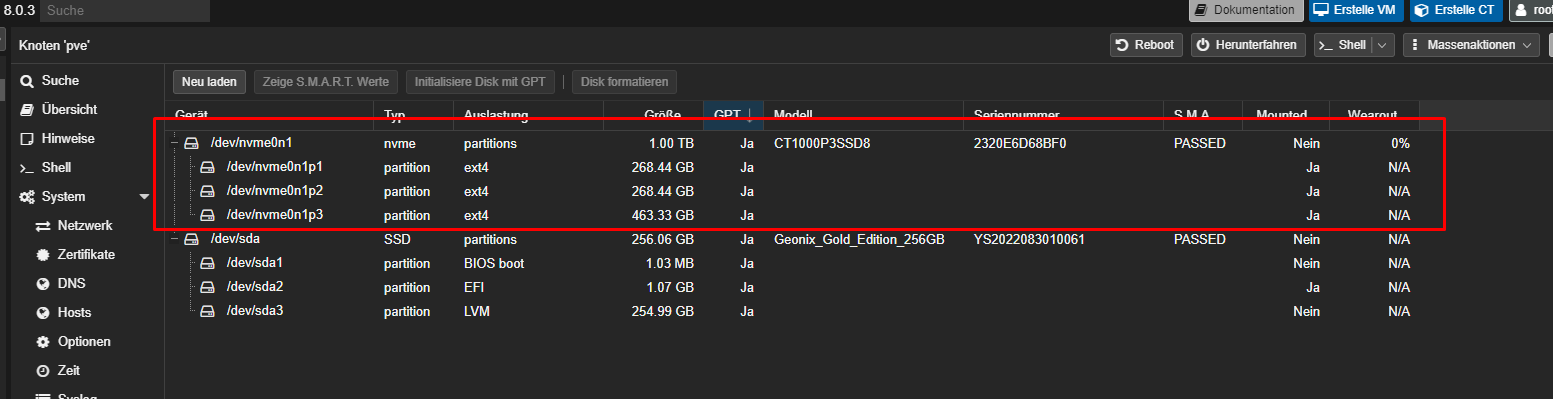
Task: Click the Suche search field at top
Action: pos(125,11)
